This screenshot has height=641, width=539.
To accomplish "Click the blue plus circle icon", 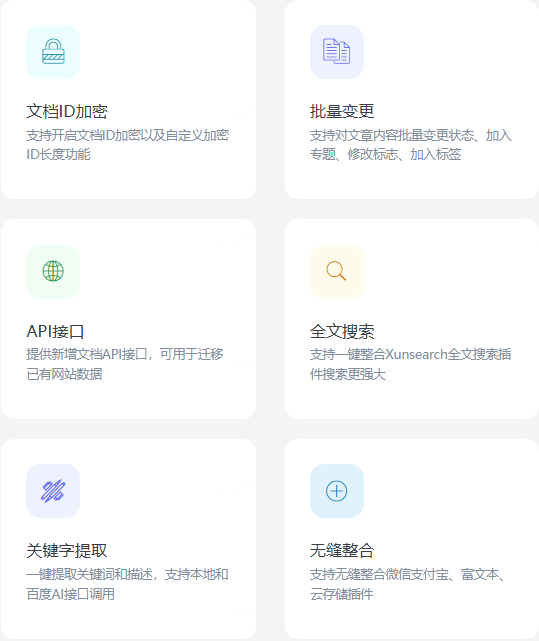I will [337, 491].
